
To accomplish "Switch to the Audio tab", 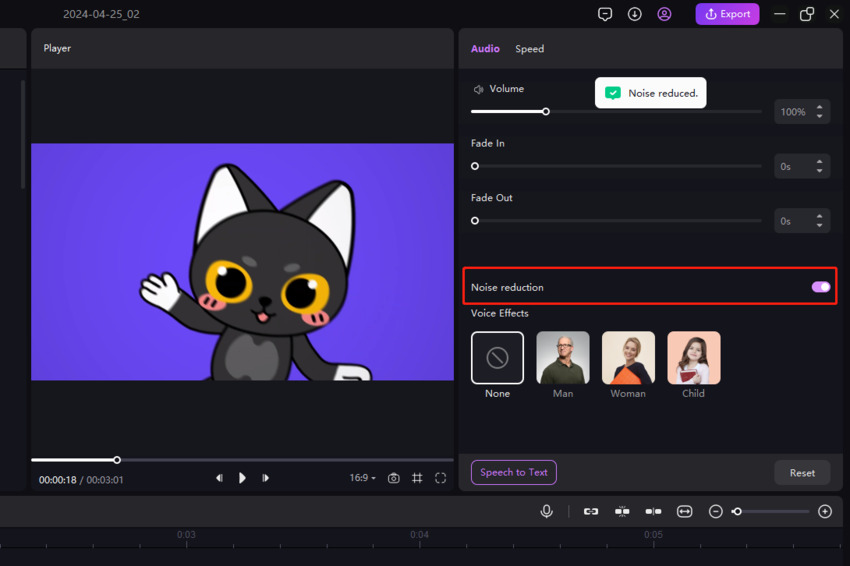I will pos(485,49).
